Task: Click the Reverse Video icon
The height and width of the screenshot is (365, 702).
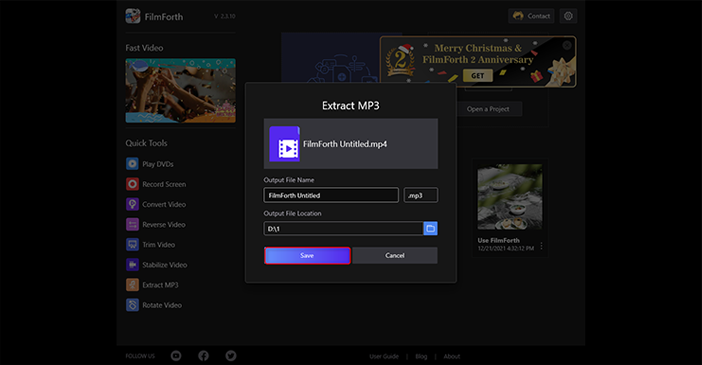Action: coord(133,224)
